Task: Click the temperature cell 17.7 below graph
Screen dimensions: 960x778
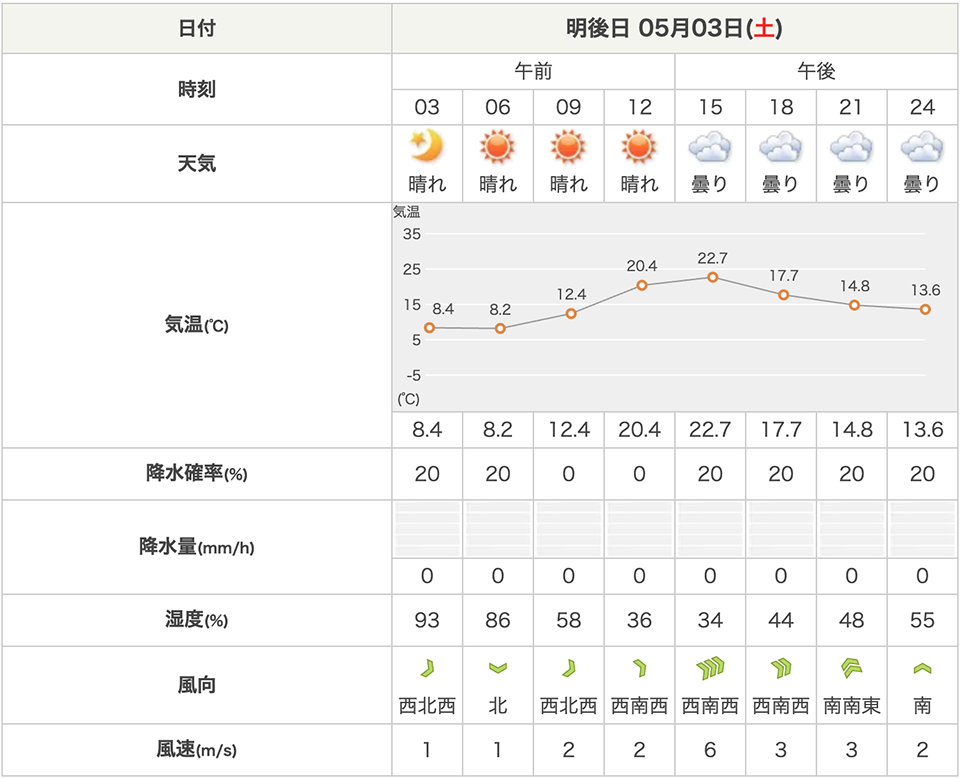Action: pyautogui.click(x=781, y=430)
